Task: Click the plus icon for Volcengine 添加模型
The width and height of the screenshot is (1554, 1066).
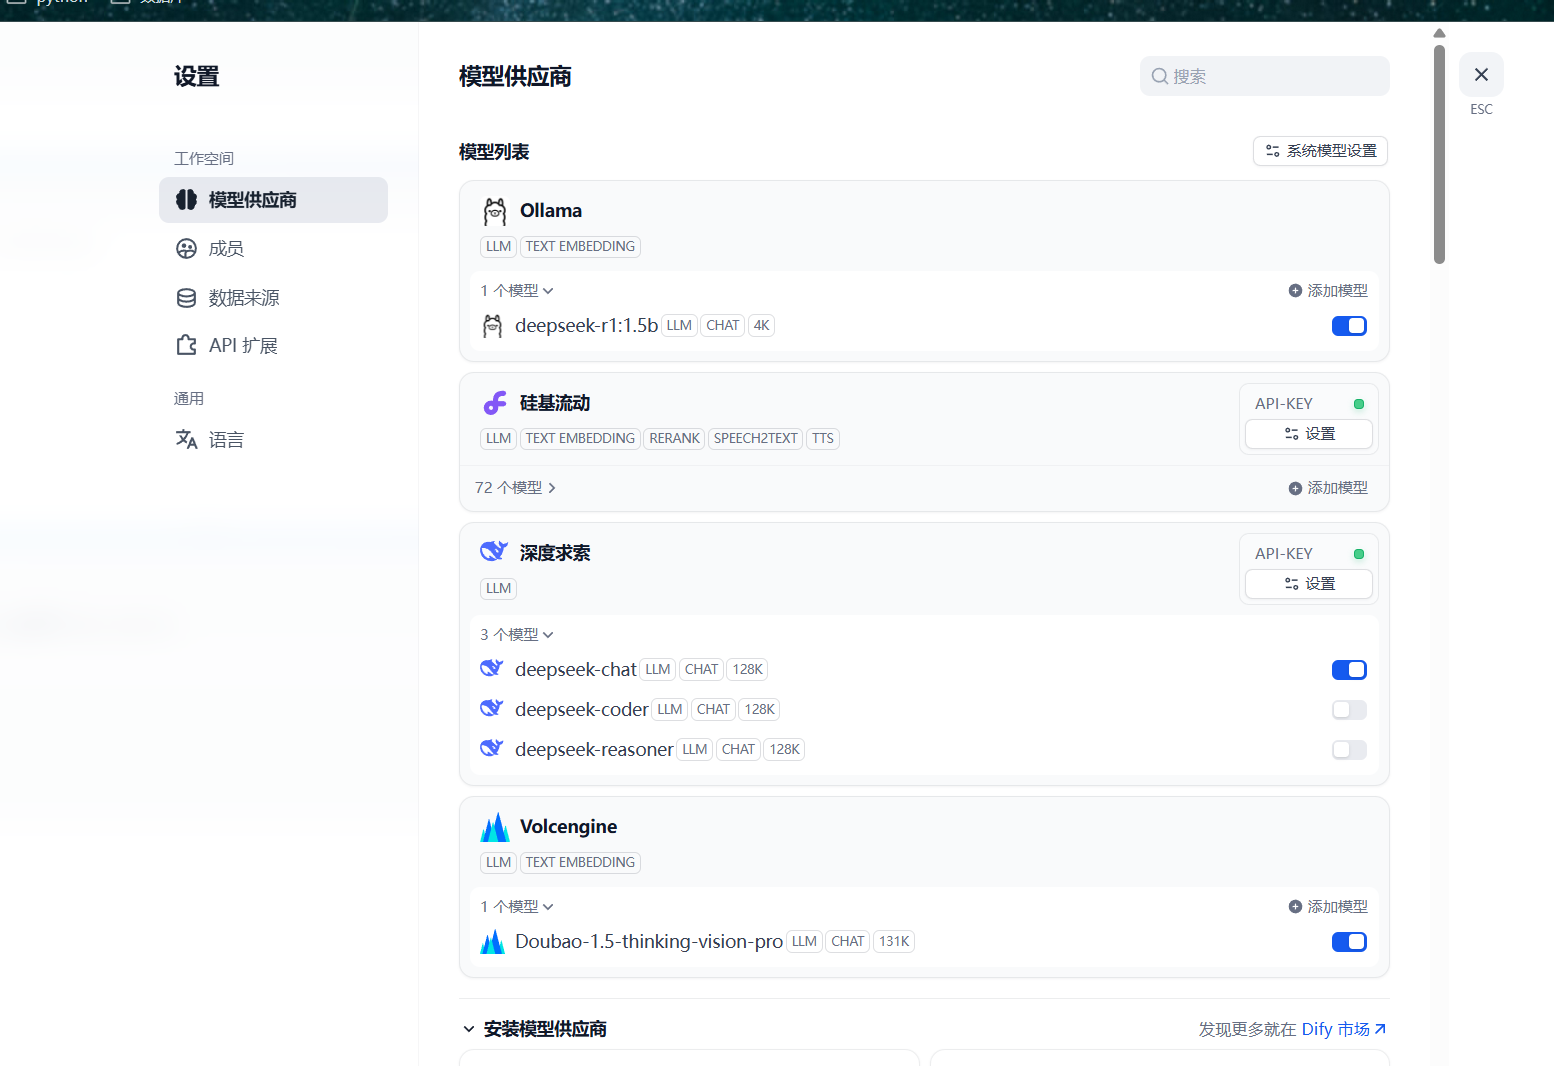Action: (x=1295, y=907)
